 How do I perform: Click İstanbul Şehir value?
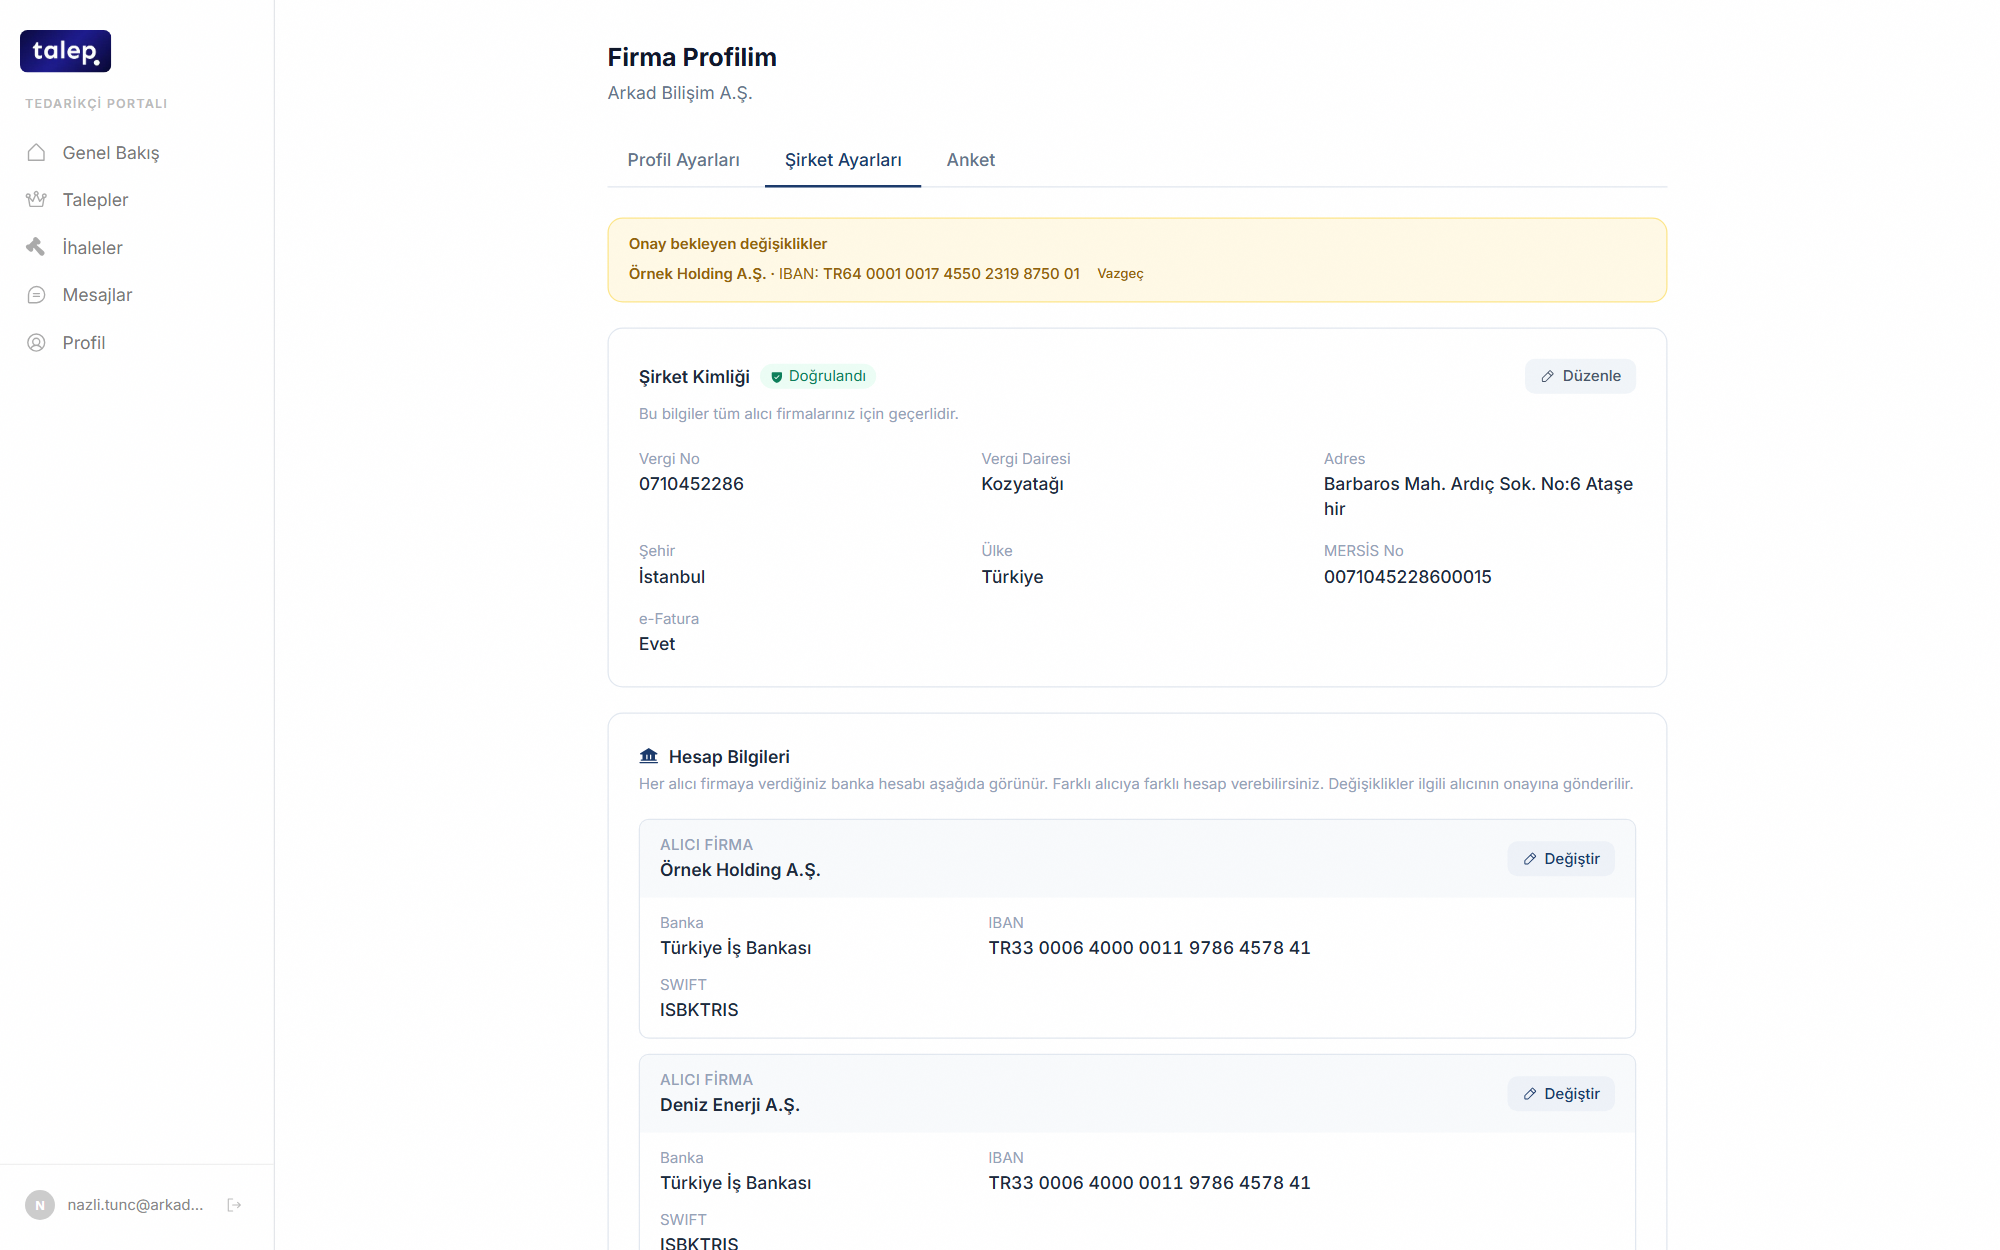pyautogui.click(x=672, y=577)
